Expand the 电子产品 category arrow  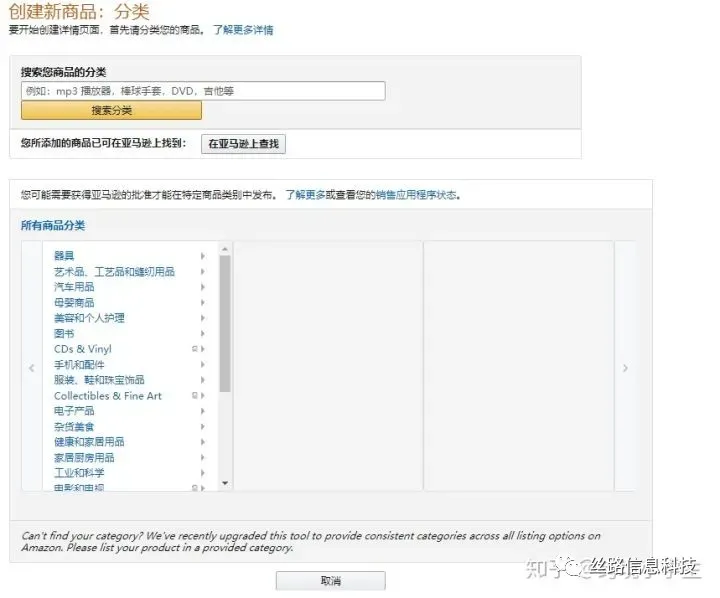[x=202, y=411]
